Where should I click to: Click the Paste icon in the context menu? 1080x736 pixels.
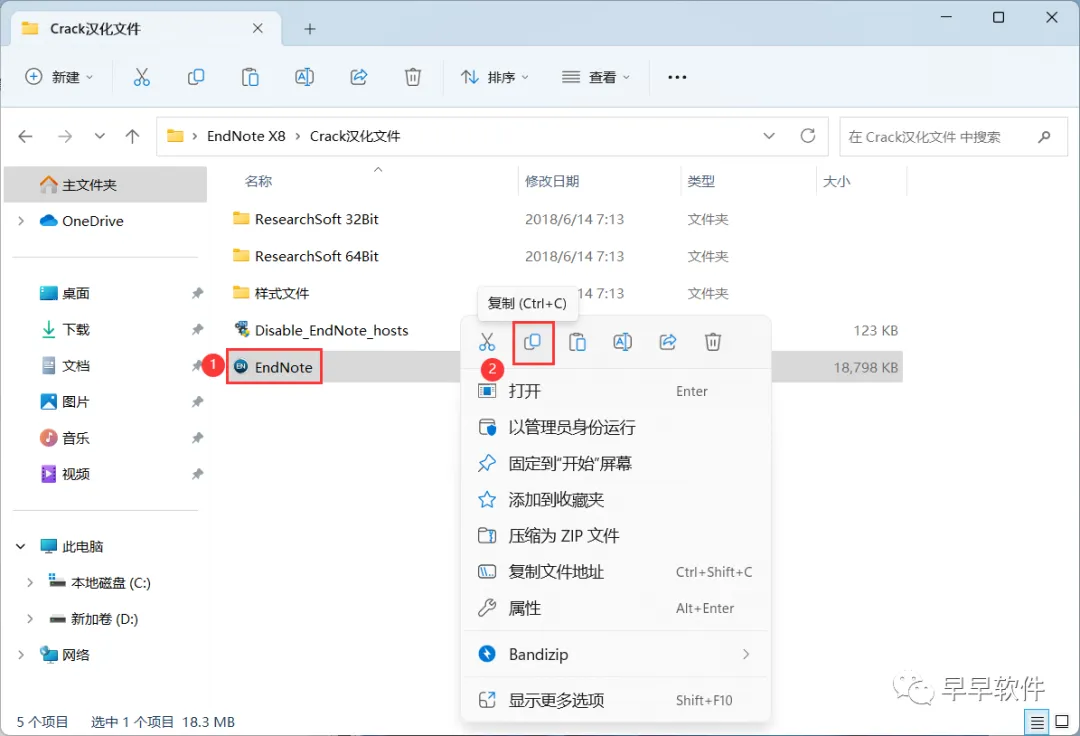pos(577,341)
